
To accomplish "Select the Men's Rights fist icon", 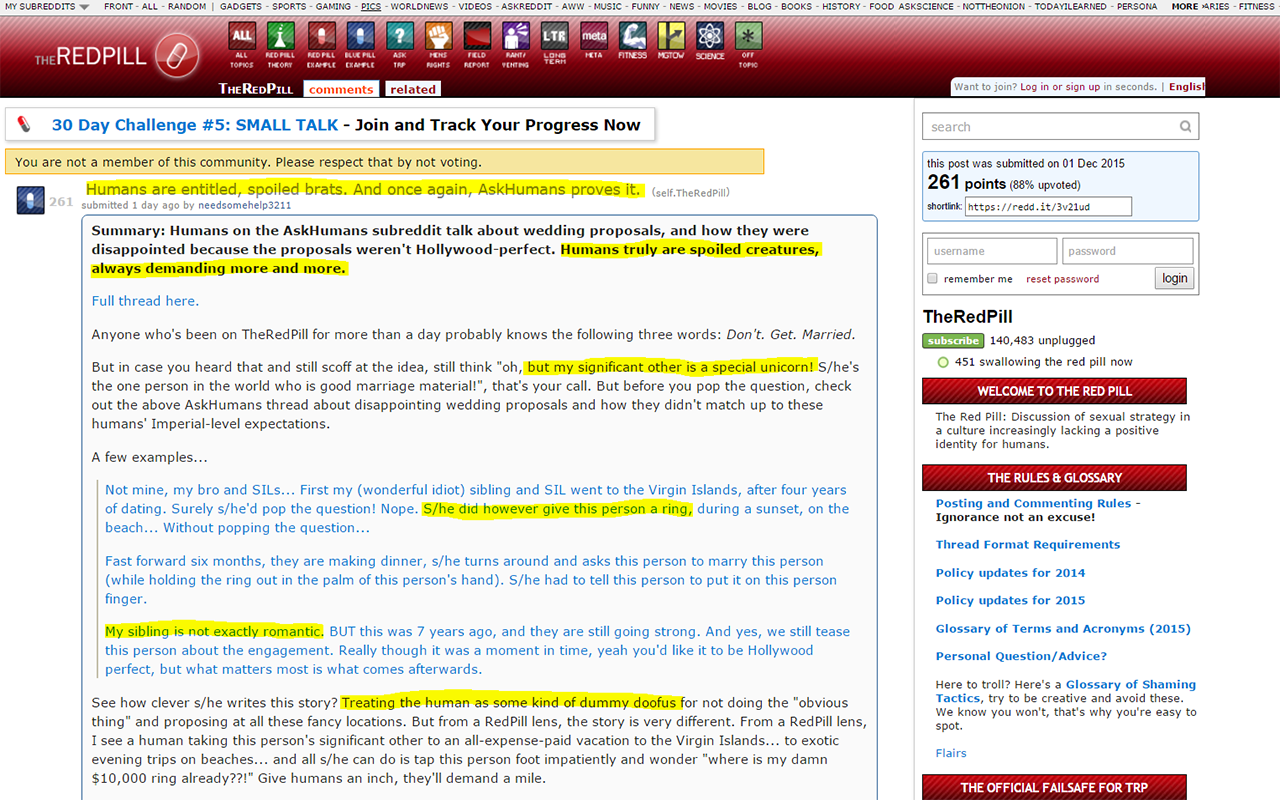I will click(x=438, y=38).
